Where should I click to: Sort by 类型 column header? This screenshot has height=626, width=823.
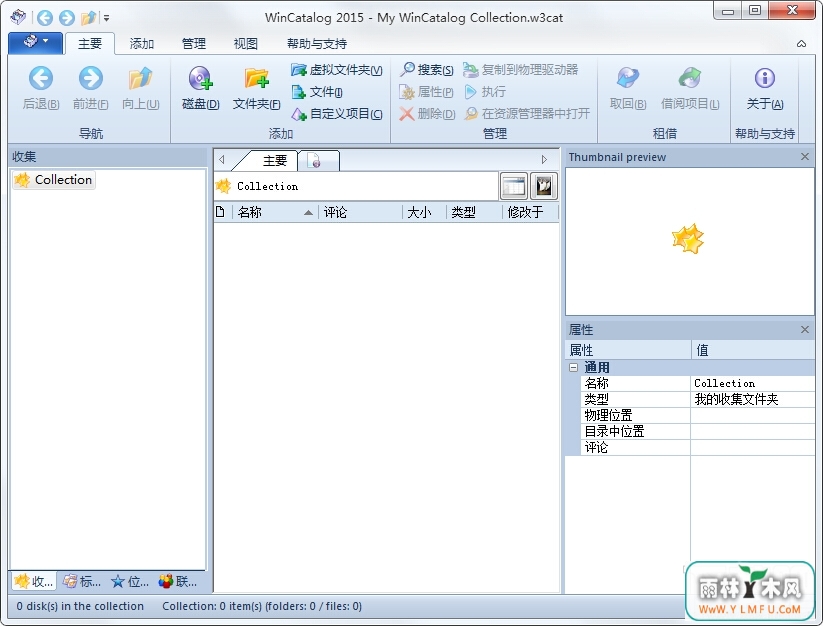[x=474, y=213]
